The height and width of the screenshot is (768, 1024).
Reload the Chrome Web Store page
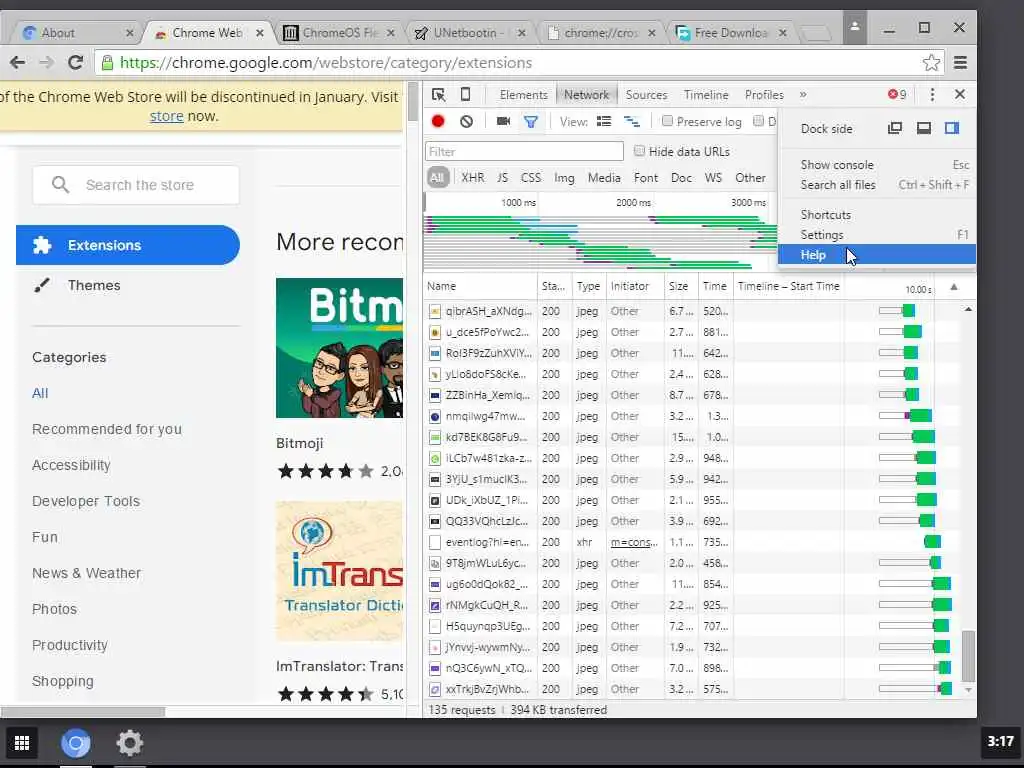[76, 63]
